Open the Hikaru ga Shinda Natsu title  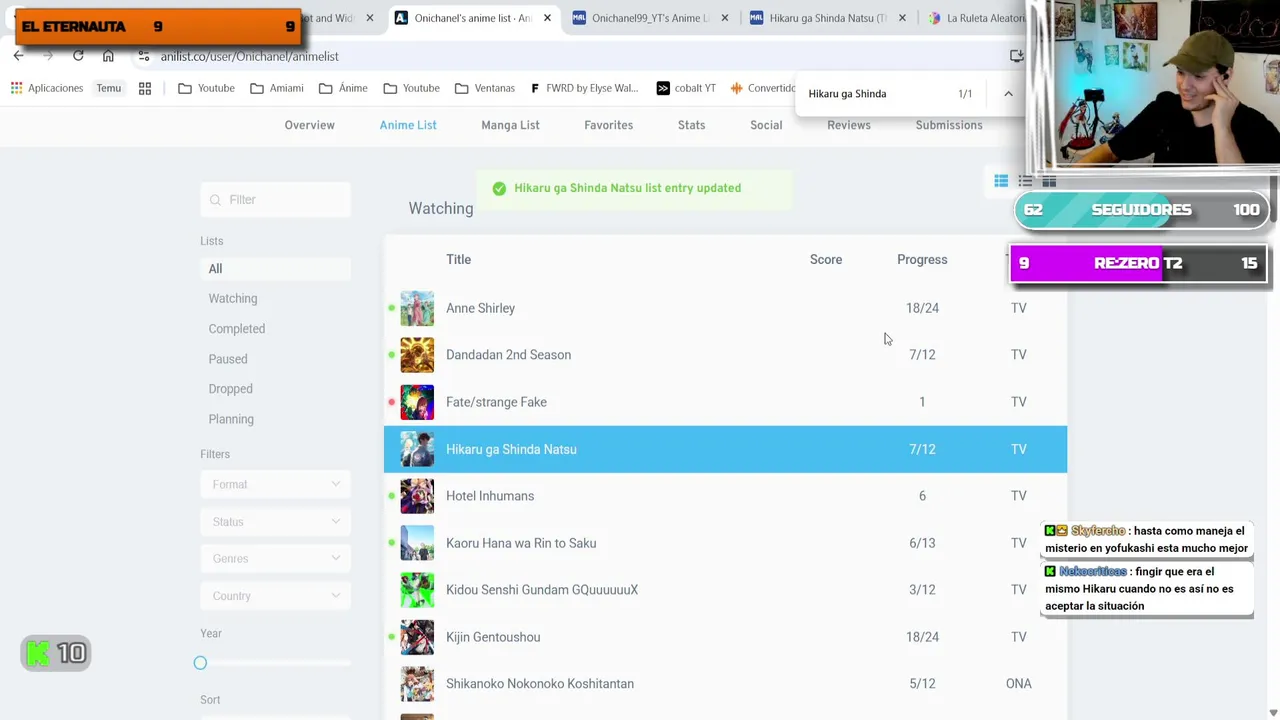(511, 449)
